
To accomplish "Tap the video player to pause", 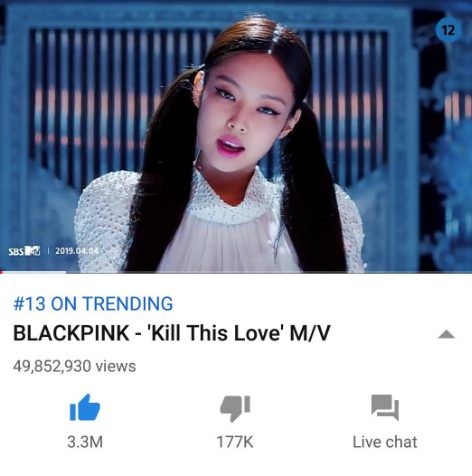I will 236,136.
